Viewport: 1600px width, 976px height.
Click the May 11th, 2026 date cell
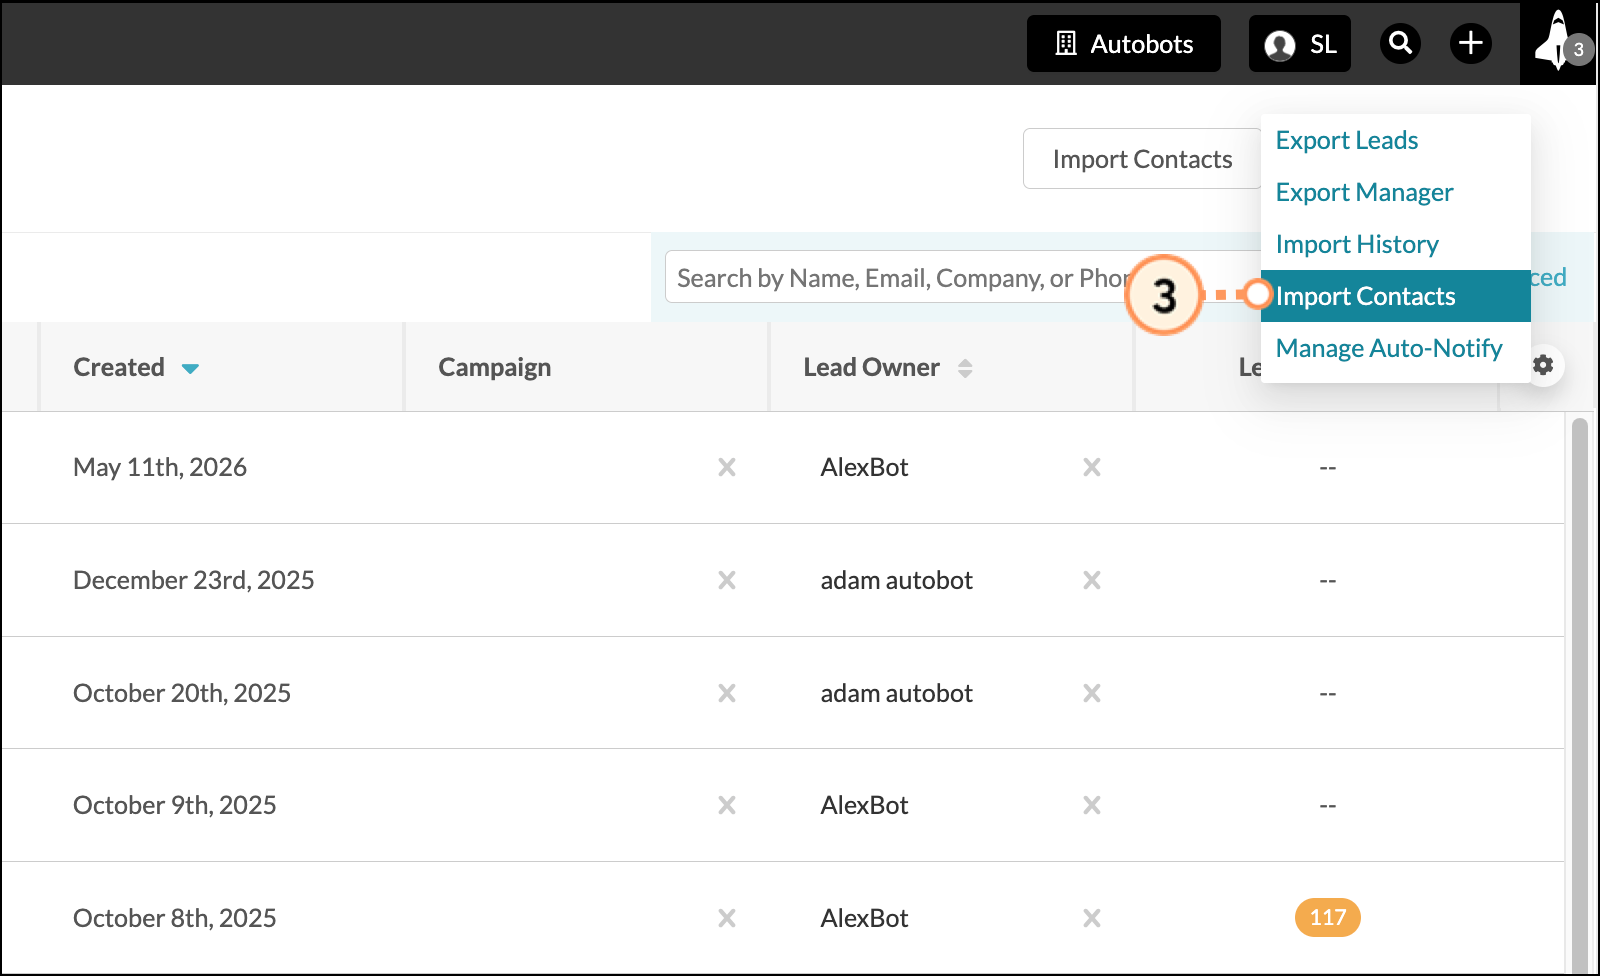click(x=160, y=467)
